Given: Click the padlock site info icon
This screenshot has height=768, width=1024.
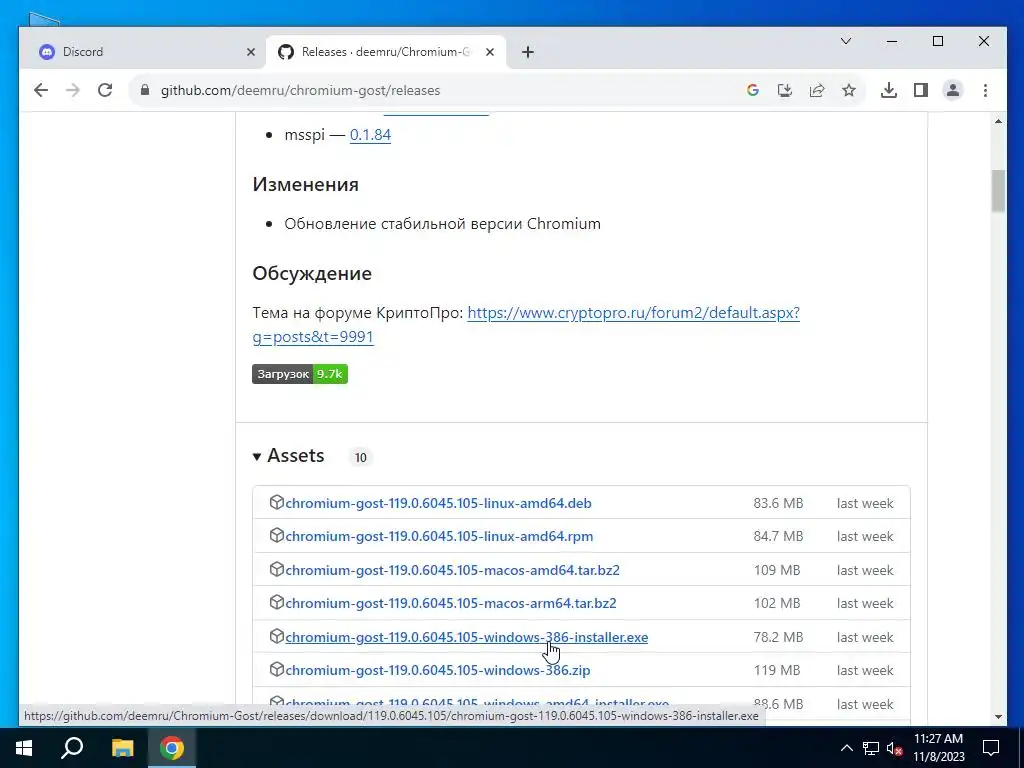Looking at the screenshot, I should 145,90.
